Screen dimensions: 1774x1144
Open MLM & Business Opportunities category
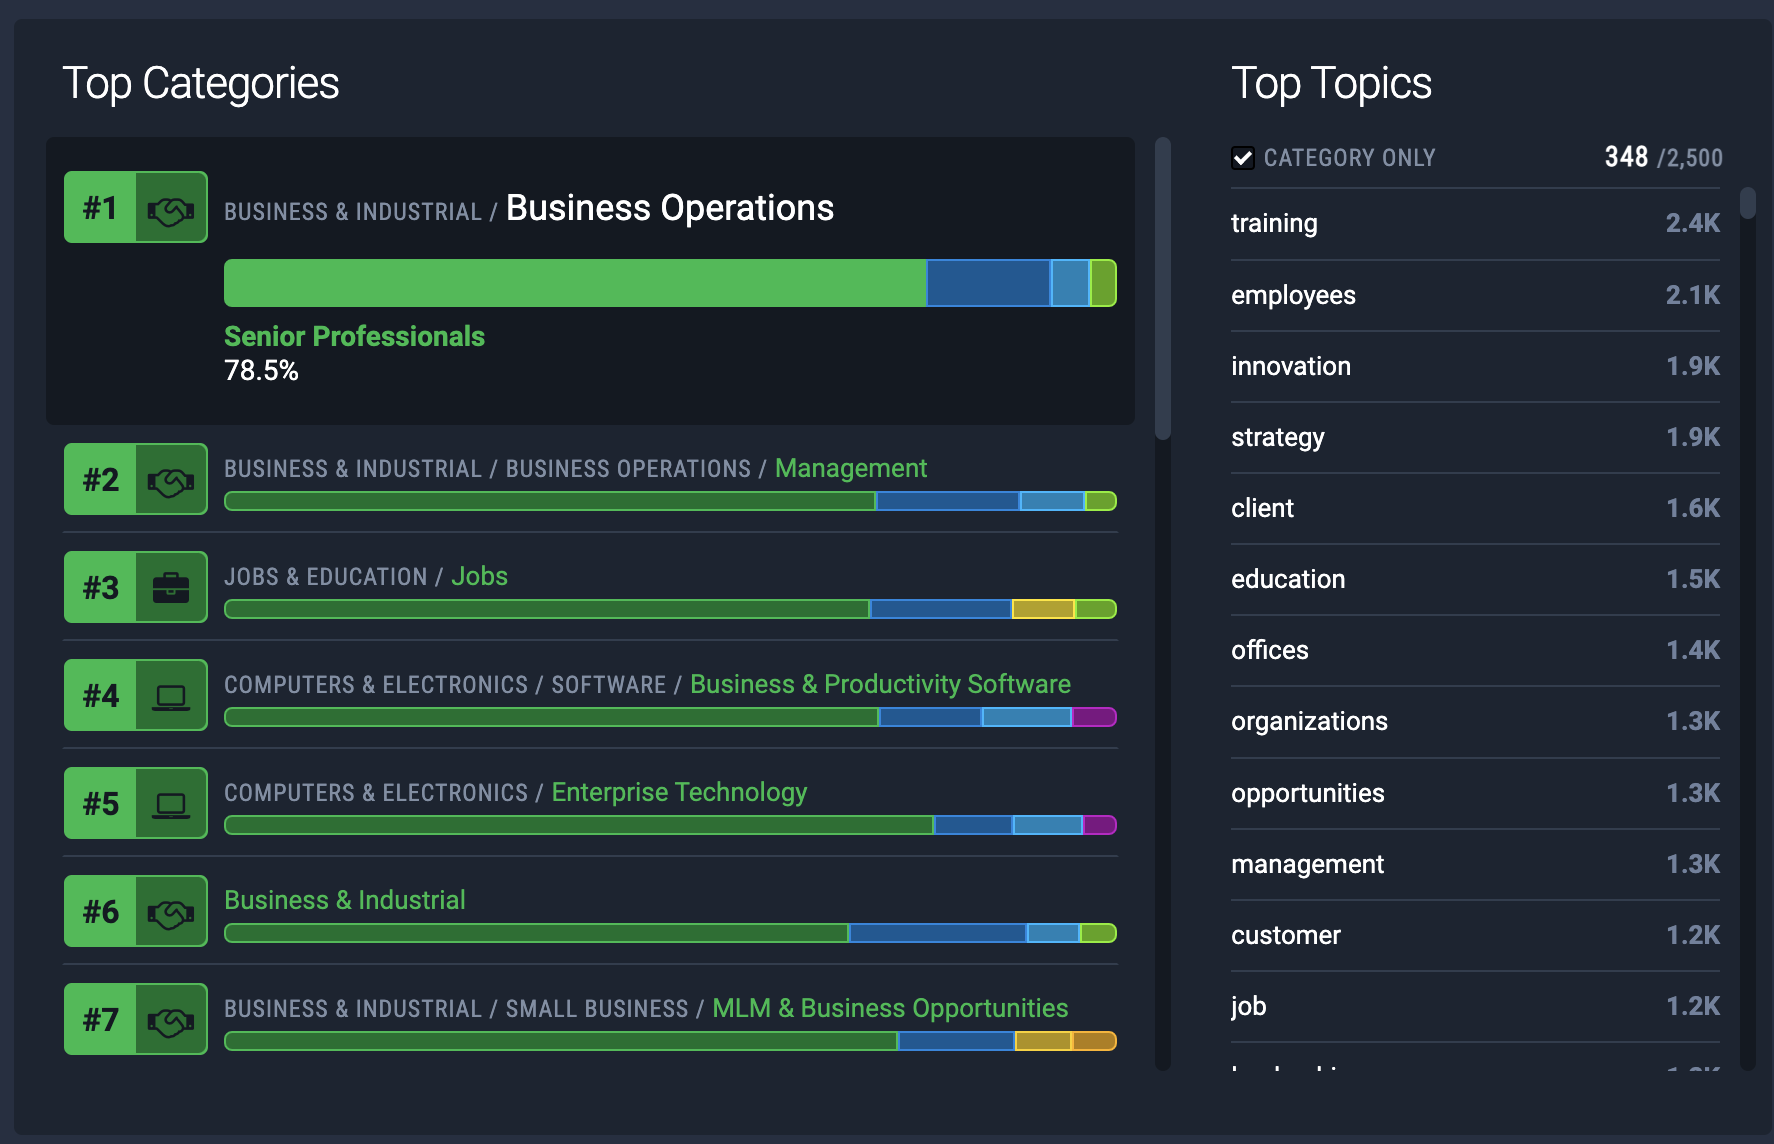tap(890, 1008)
